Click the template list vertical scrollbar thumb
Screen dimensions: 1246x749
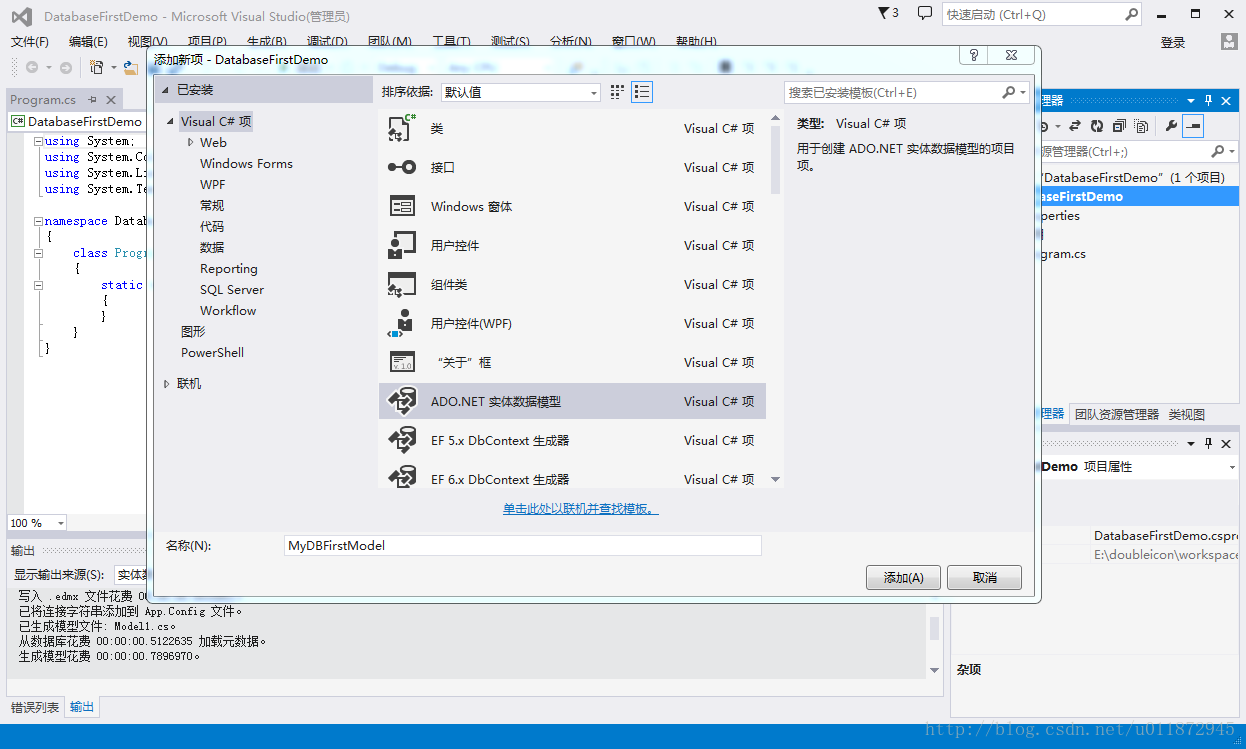tap(775, 159)
